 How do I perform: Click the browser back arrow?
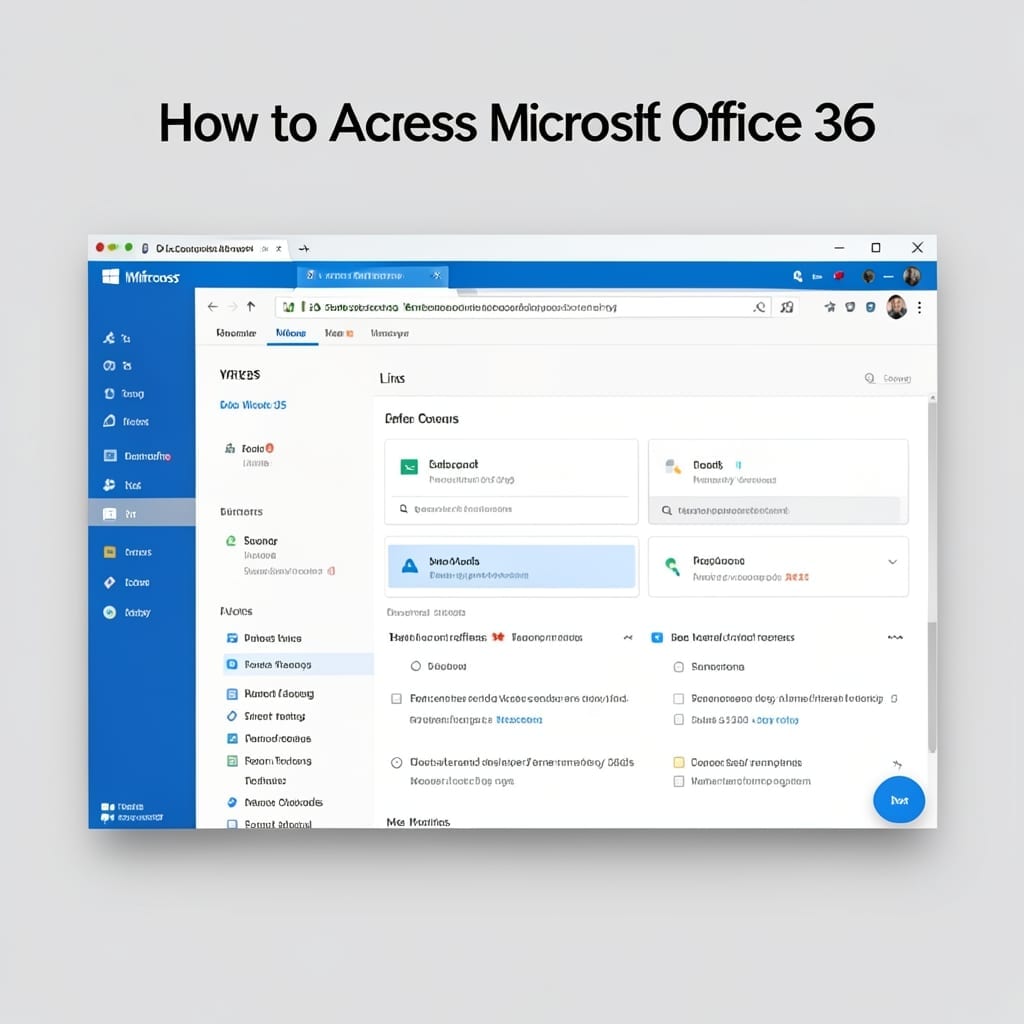click(x=212, y=306)
